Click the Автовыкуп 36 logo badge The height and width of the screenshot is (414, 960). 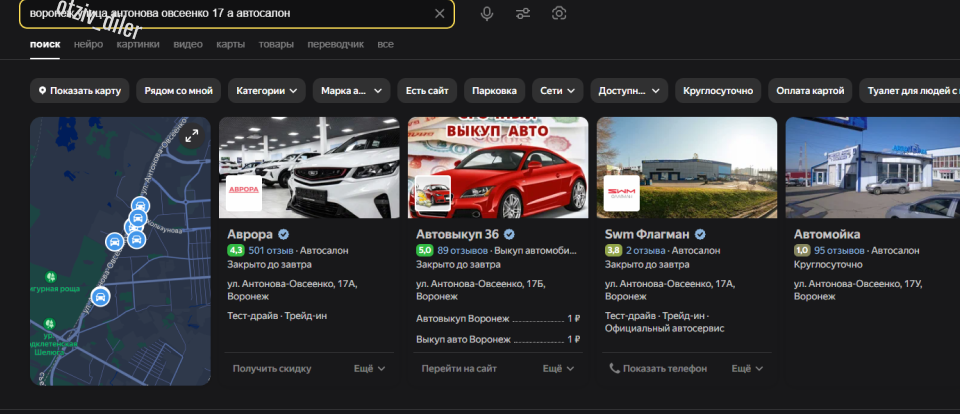click(x=433, y=194)
